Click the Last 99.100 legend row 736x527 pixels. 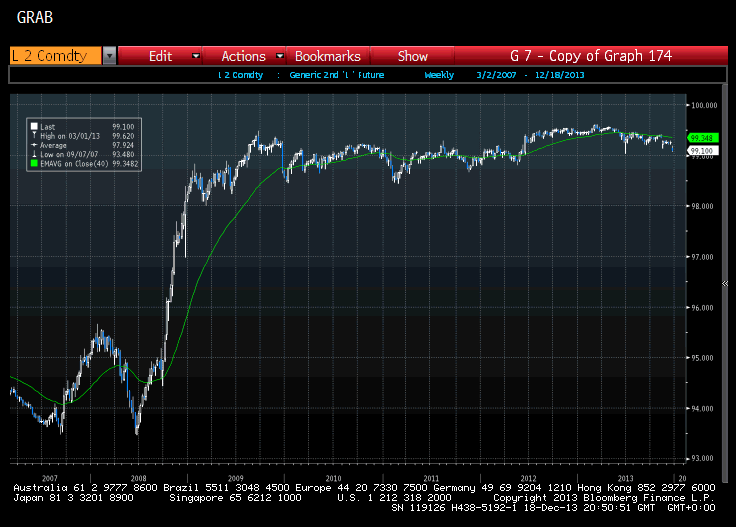(83, 127)
